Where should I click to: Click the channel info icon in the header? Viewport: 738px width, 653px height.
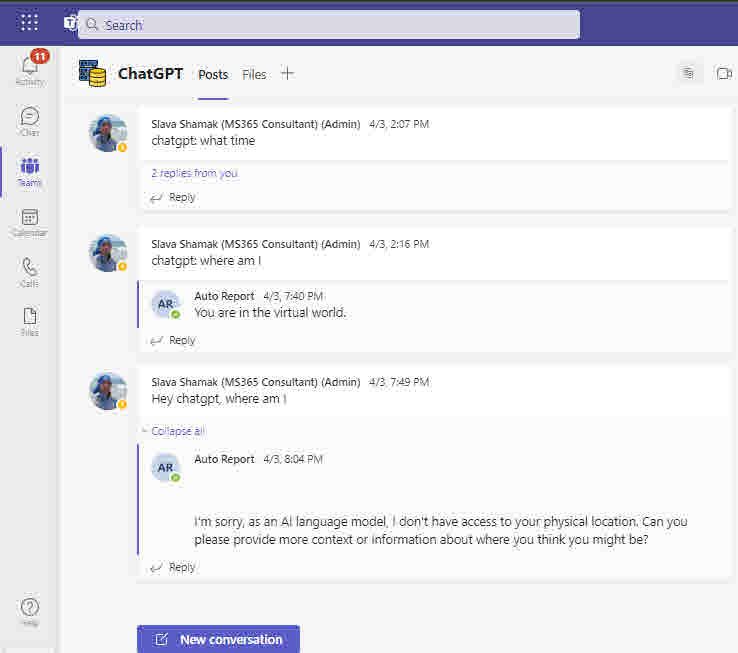click(x=688, y=73)
